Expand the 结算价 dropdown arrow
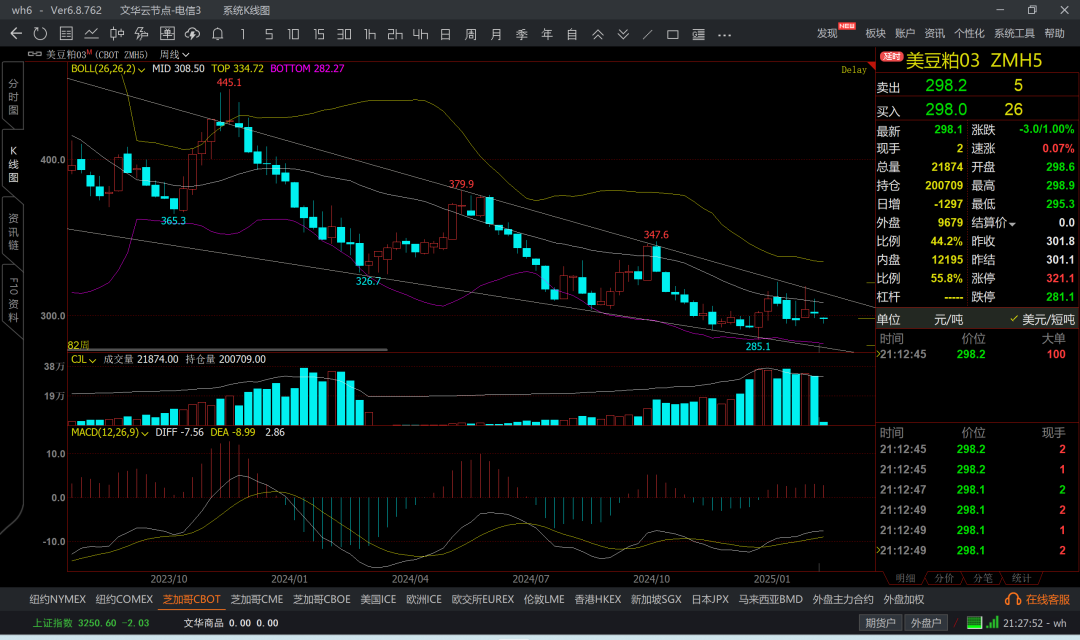This screenshot has height=640, width=1080. click(1012, 223)
